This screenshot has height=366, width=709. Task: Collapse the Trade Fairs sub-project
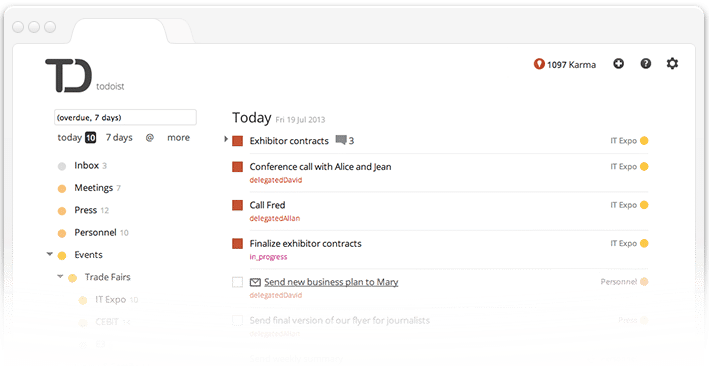coord(60,276)
